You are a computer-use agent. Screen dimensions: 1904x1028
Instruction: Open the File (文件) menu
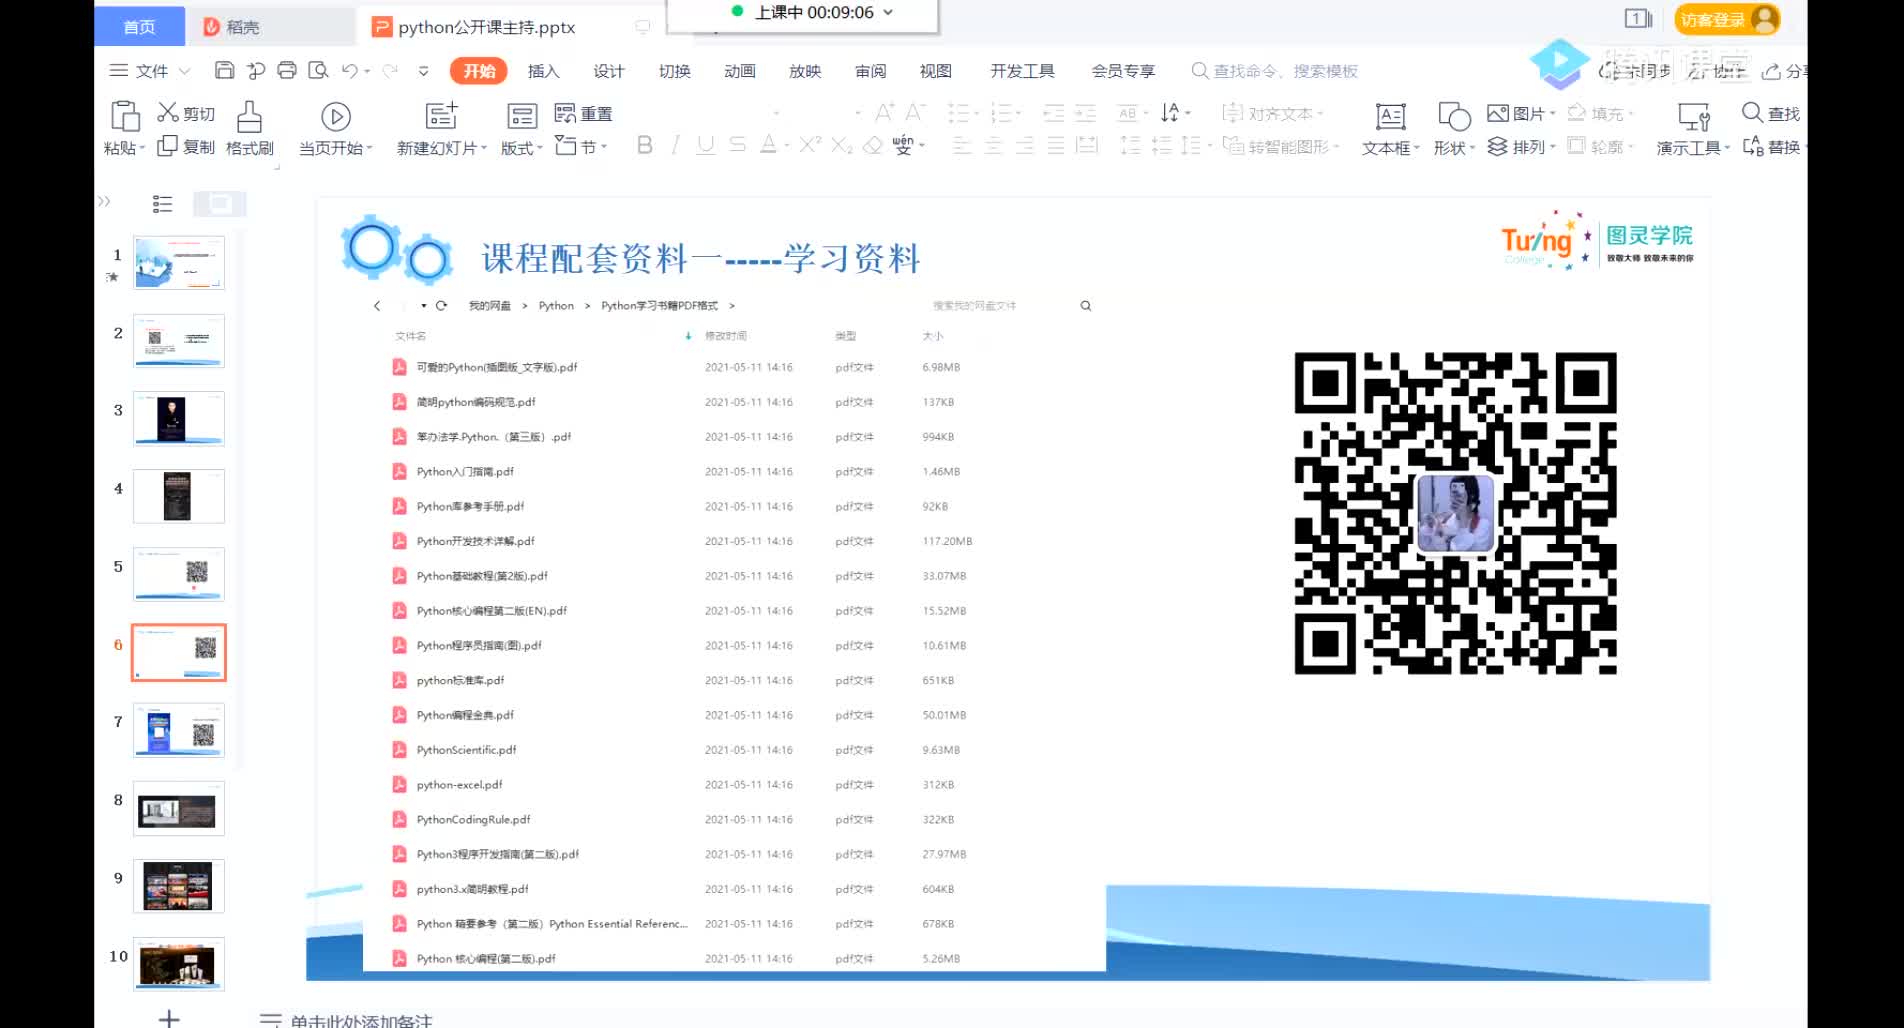[x=150, y=71]
